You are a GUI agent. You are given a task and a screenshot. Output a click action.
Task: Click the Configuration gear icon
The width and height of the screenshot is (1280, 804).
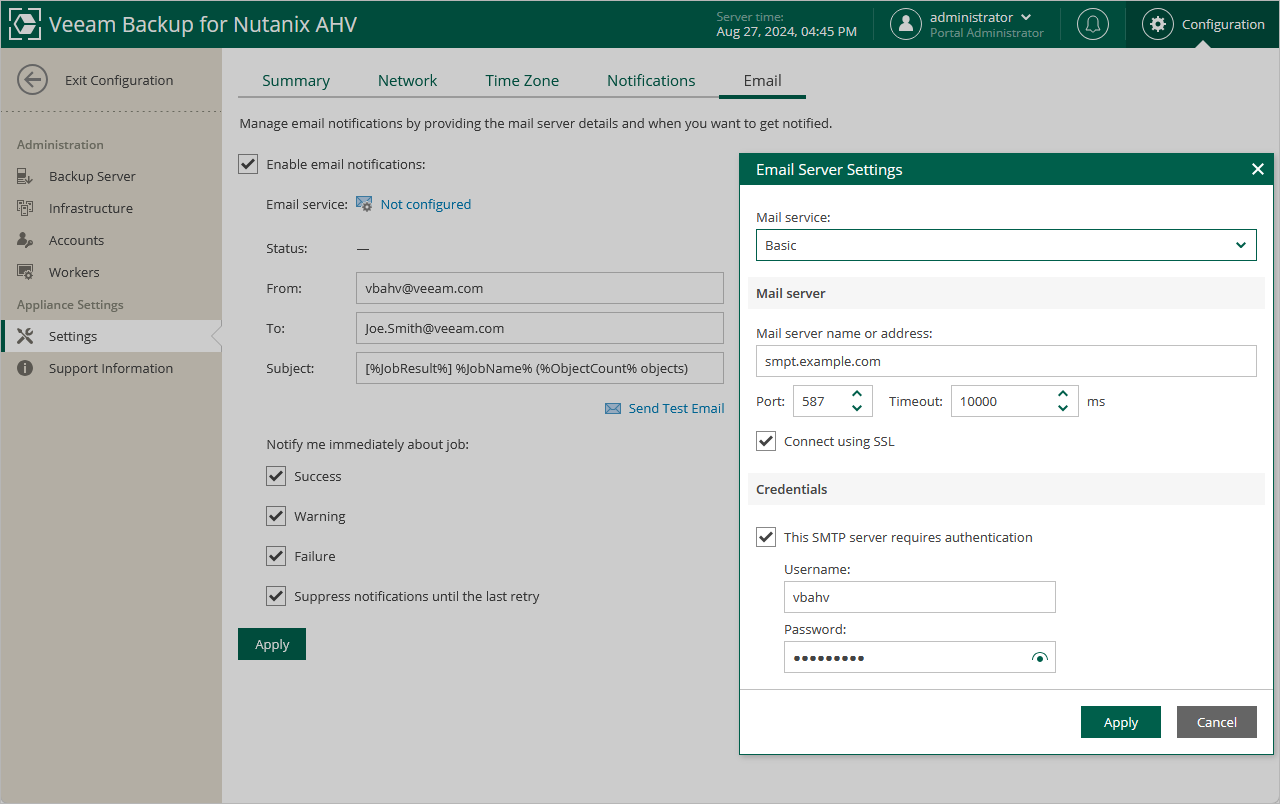click(x=1158, y=24)
